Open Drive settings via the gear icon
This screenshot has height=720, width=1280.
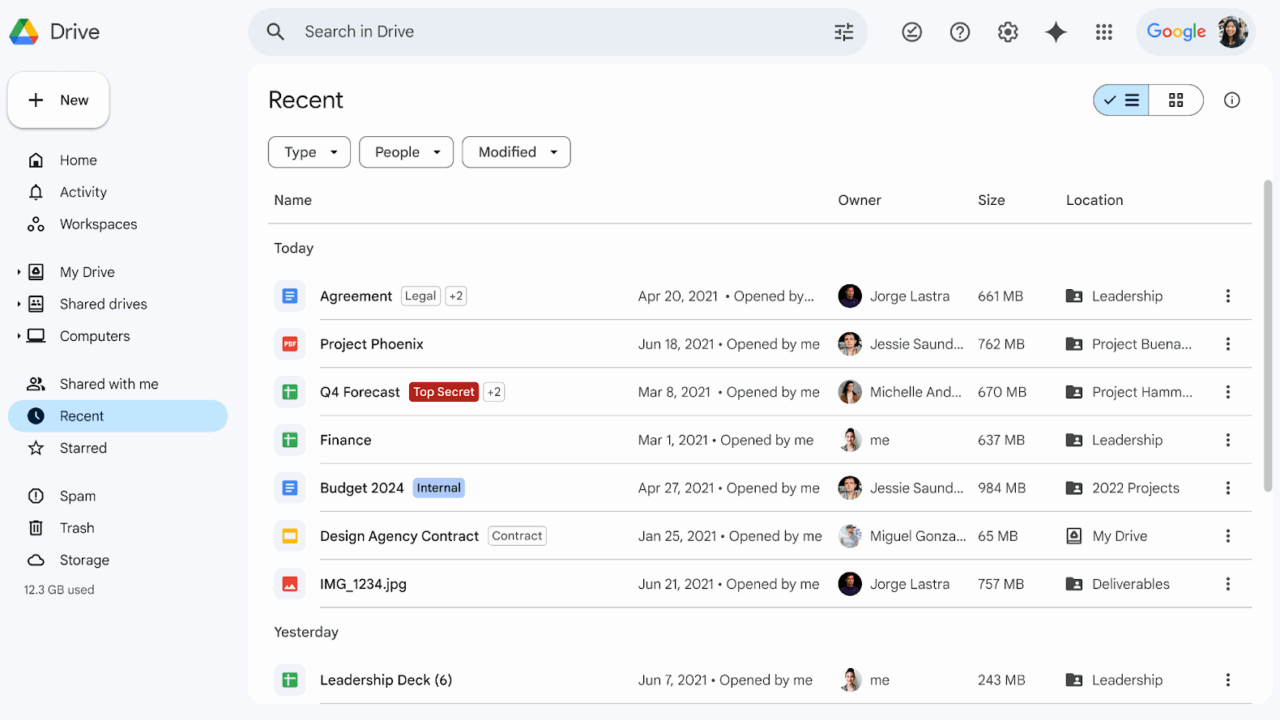click(1007, 31)
